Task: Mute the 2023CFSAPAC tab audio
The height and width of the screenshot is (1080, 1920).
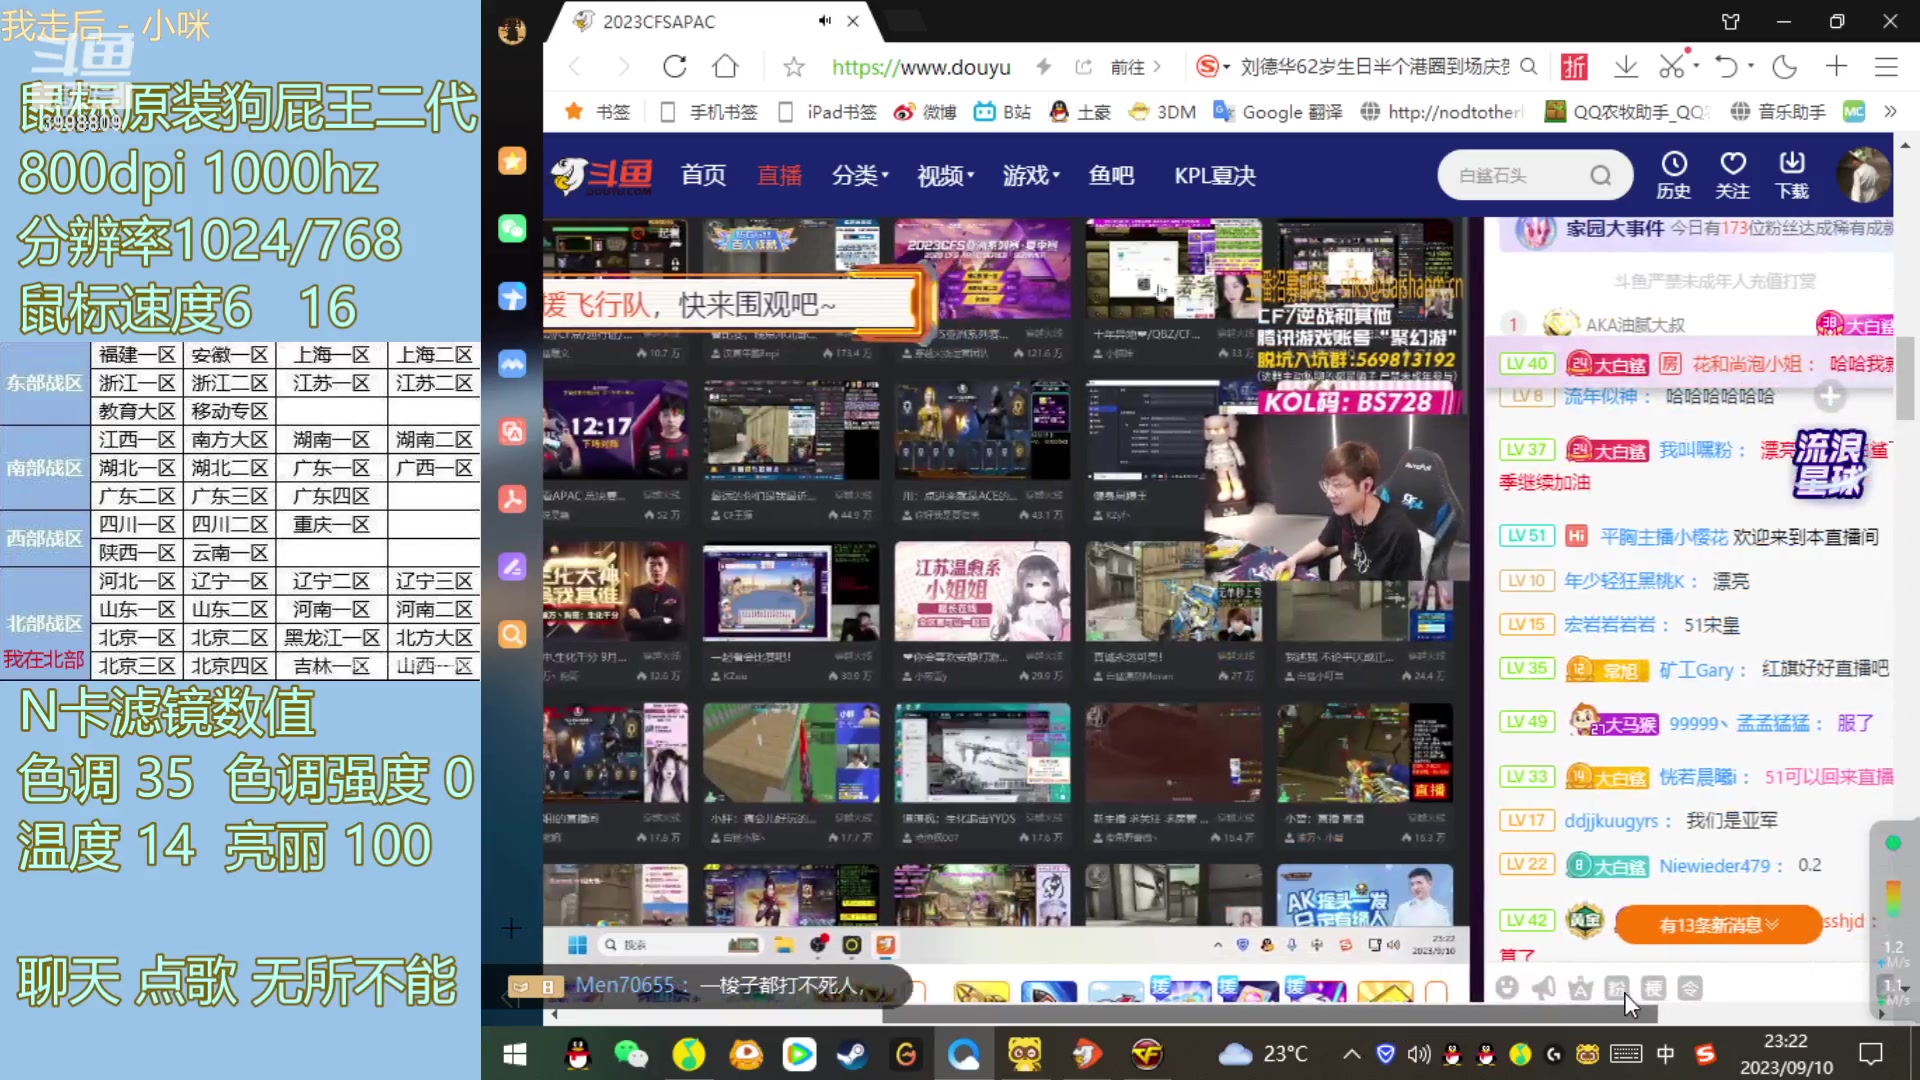Action: pyautogui.click(x=824, y=21)
